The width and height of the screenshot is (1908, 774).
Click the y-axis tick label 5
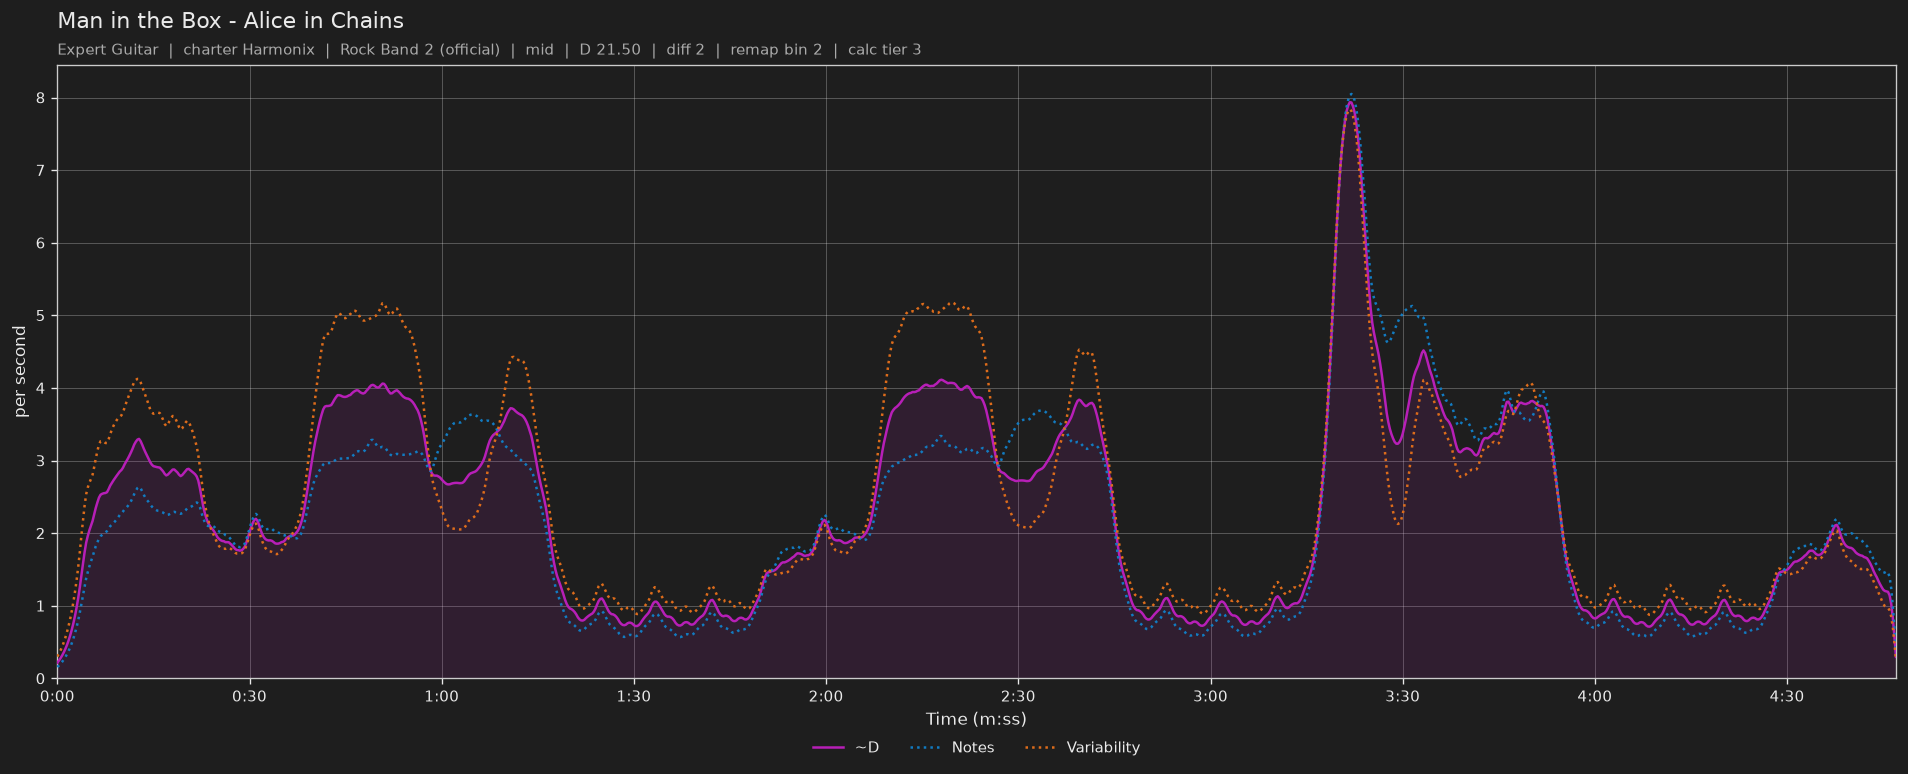tap(42, 316)
